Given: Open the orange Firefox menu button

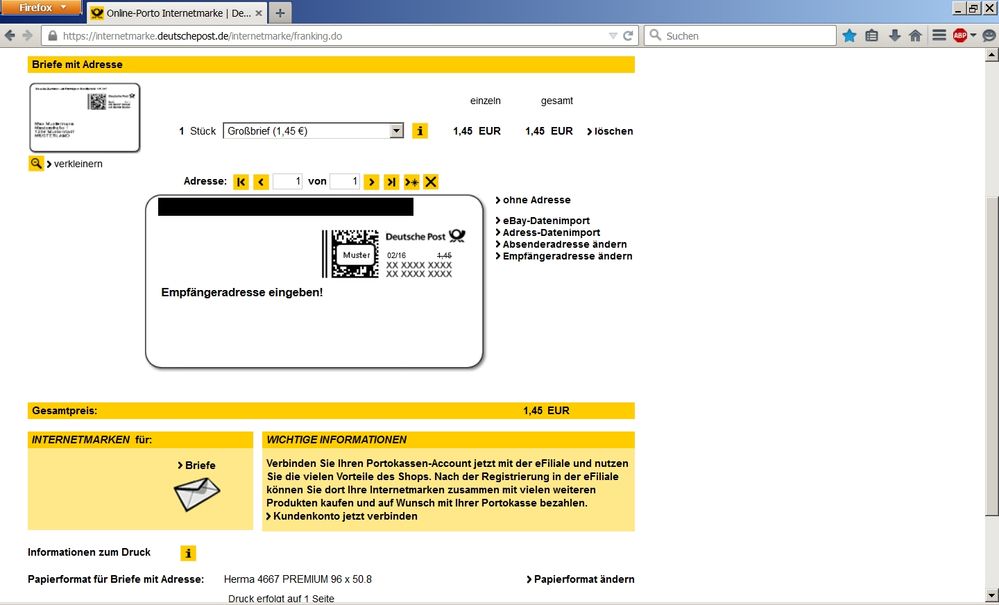Looking at the screenshot, I should [x=41, y=8].
